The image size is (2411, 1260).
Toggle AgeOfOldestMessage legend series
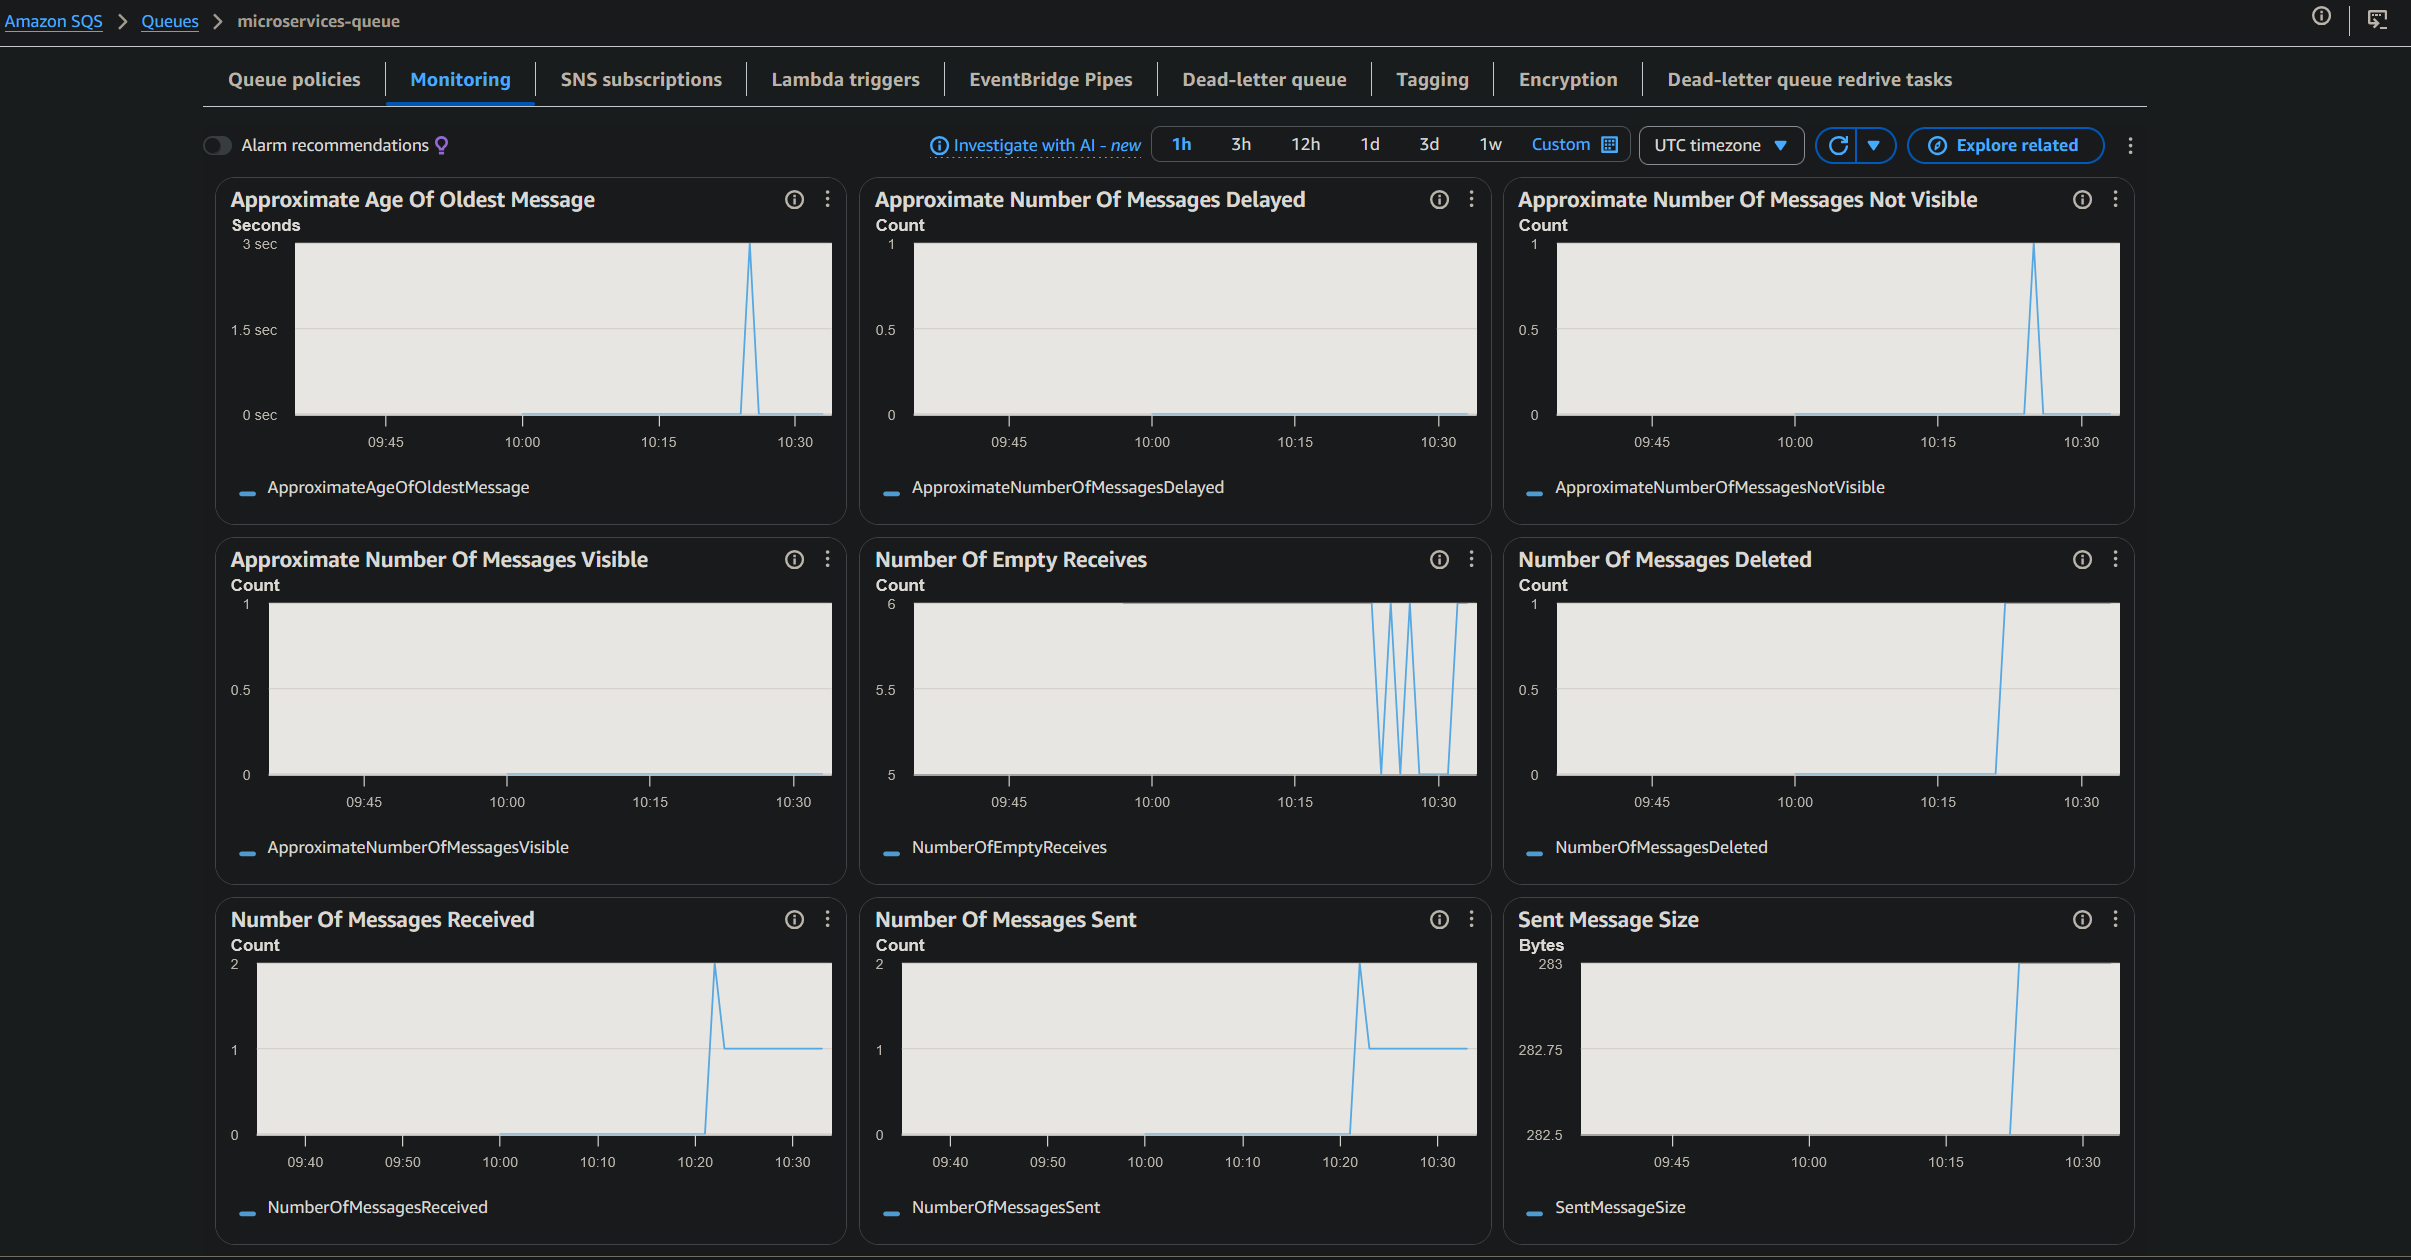click(385, 488)
